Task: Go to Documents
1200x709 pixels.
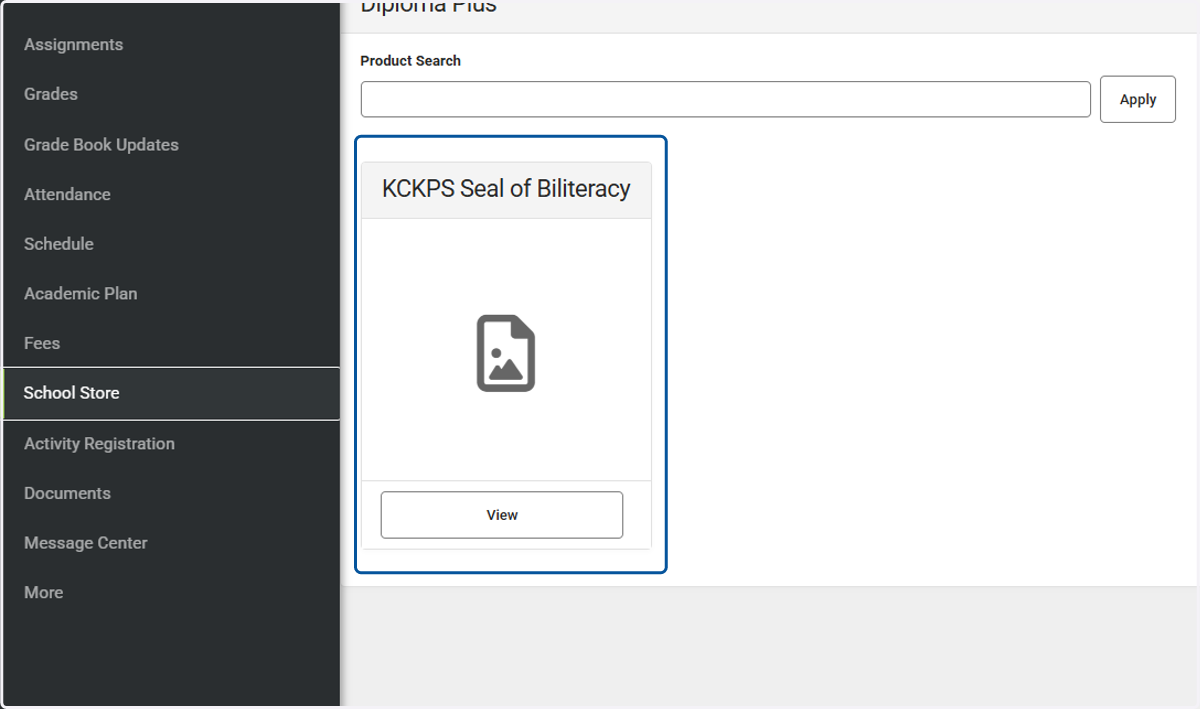Action: coord(67,494)
